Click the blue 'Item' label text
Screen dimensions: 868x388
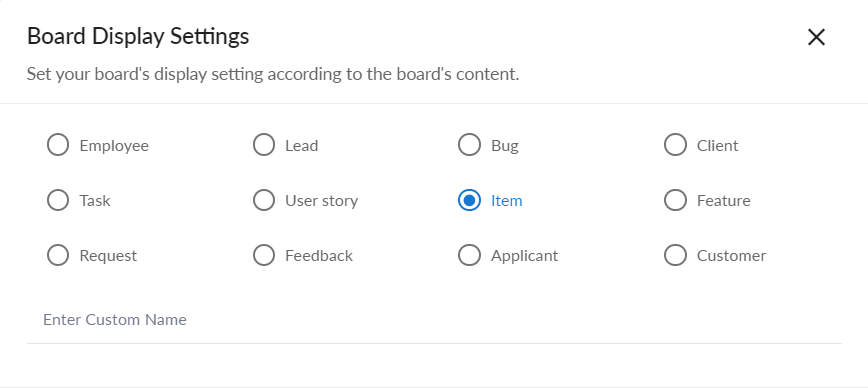click(507, 200)
